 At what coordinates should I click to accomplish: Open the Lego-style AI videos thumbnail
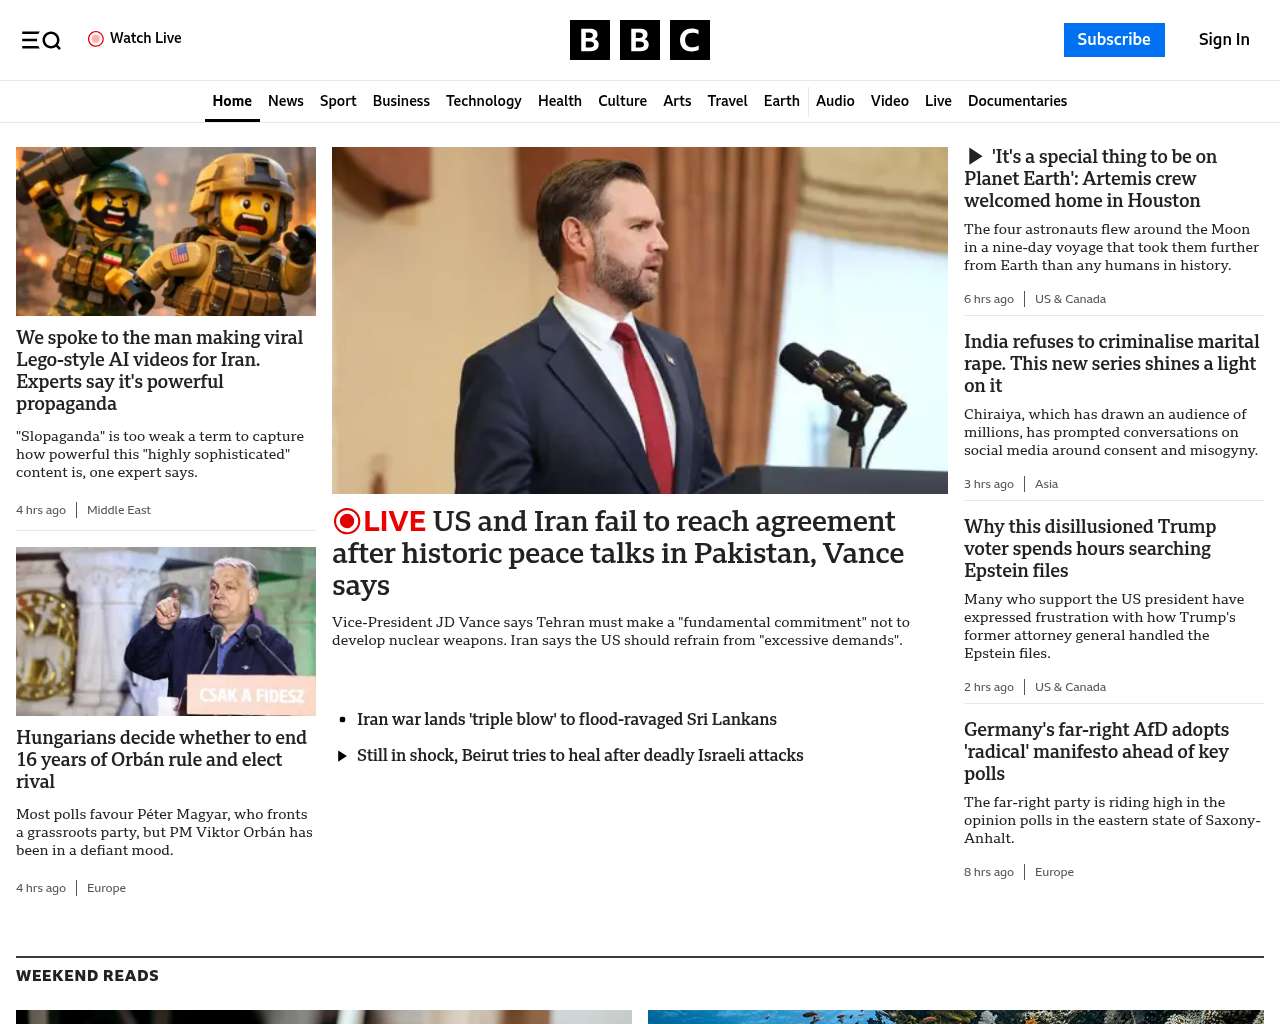[166, 231]
